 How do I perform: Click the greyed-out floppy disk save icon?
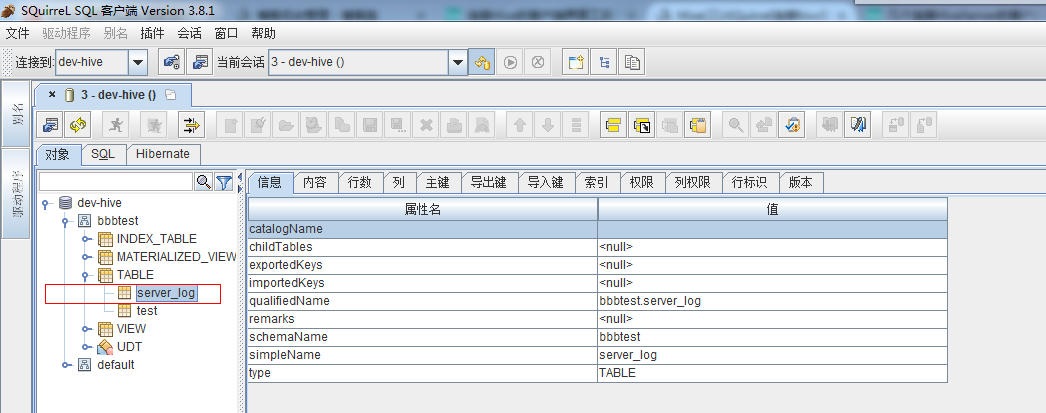[368, 124]
